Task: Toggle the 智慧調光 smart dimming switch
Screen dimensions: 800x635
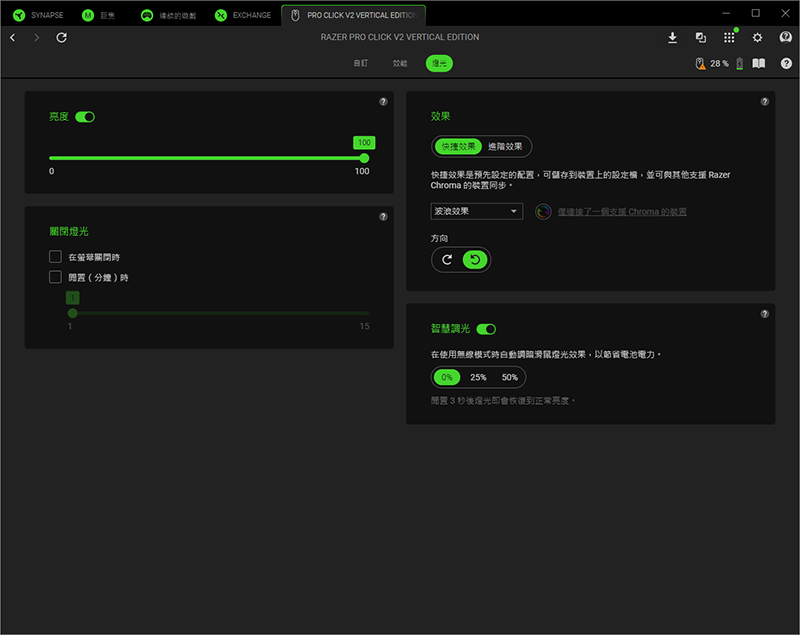Action: (487, 329)
